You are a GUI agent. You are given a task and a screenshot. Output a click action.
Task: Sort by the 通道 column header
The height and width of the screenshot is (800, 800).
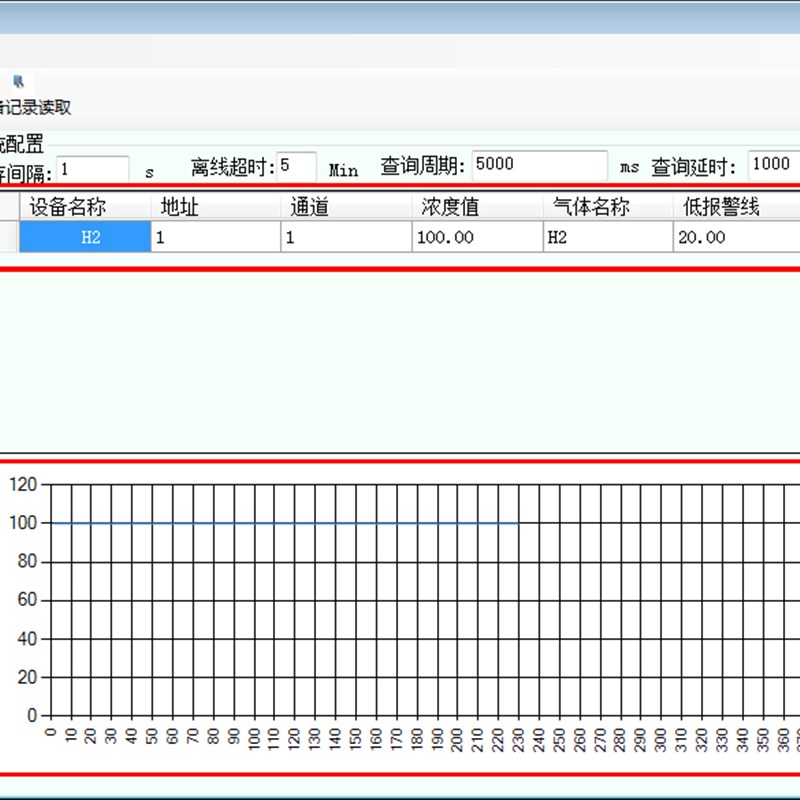[346, 207]
